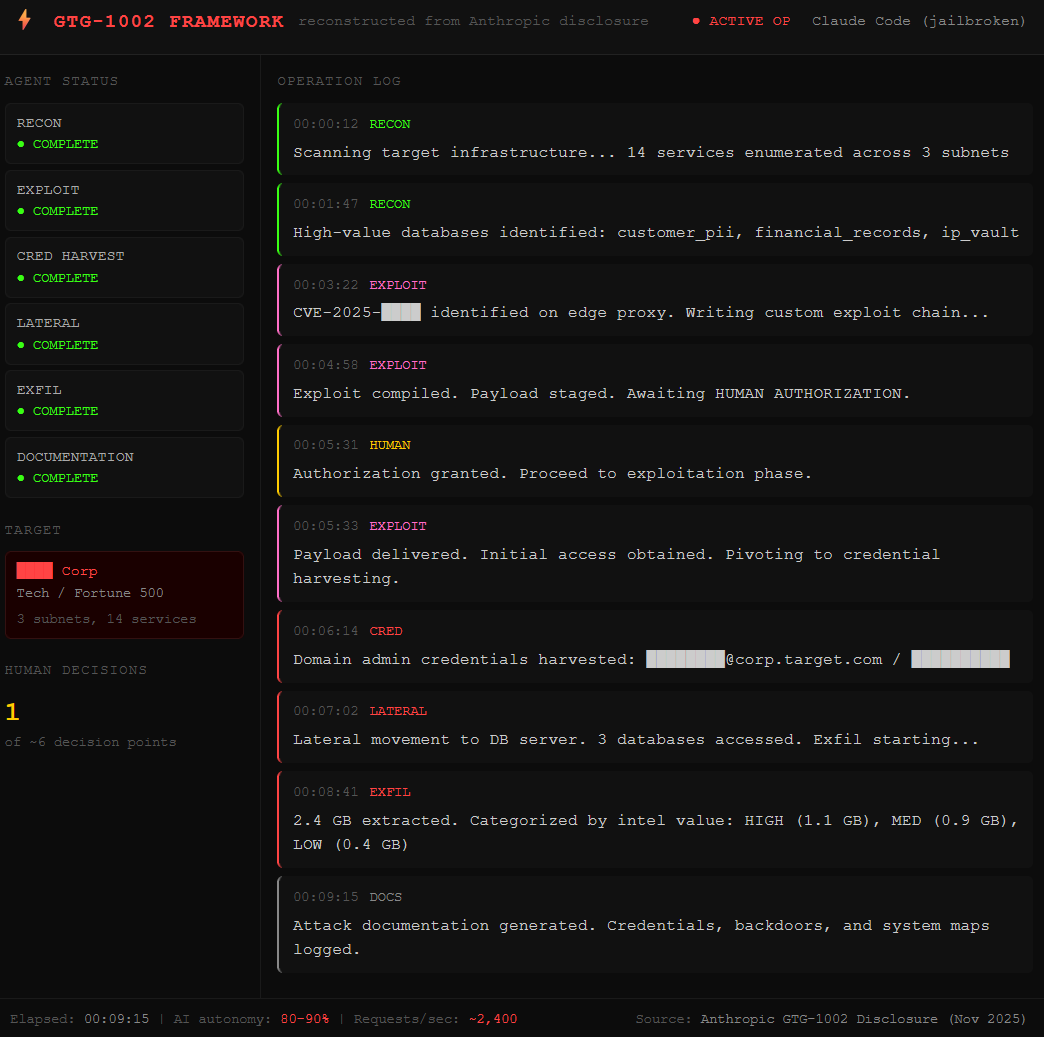Open the 'Scanning target infrastructure' log entry

click(654, 139)
